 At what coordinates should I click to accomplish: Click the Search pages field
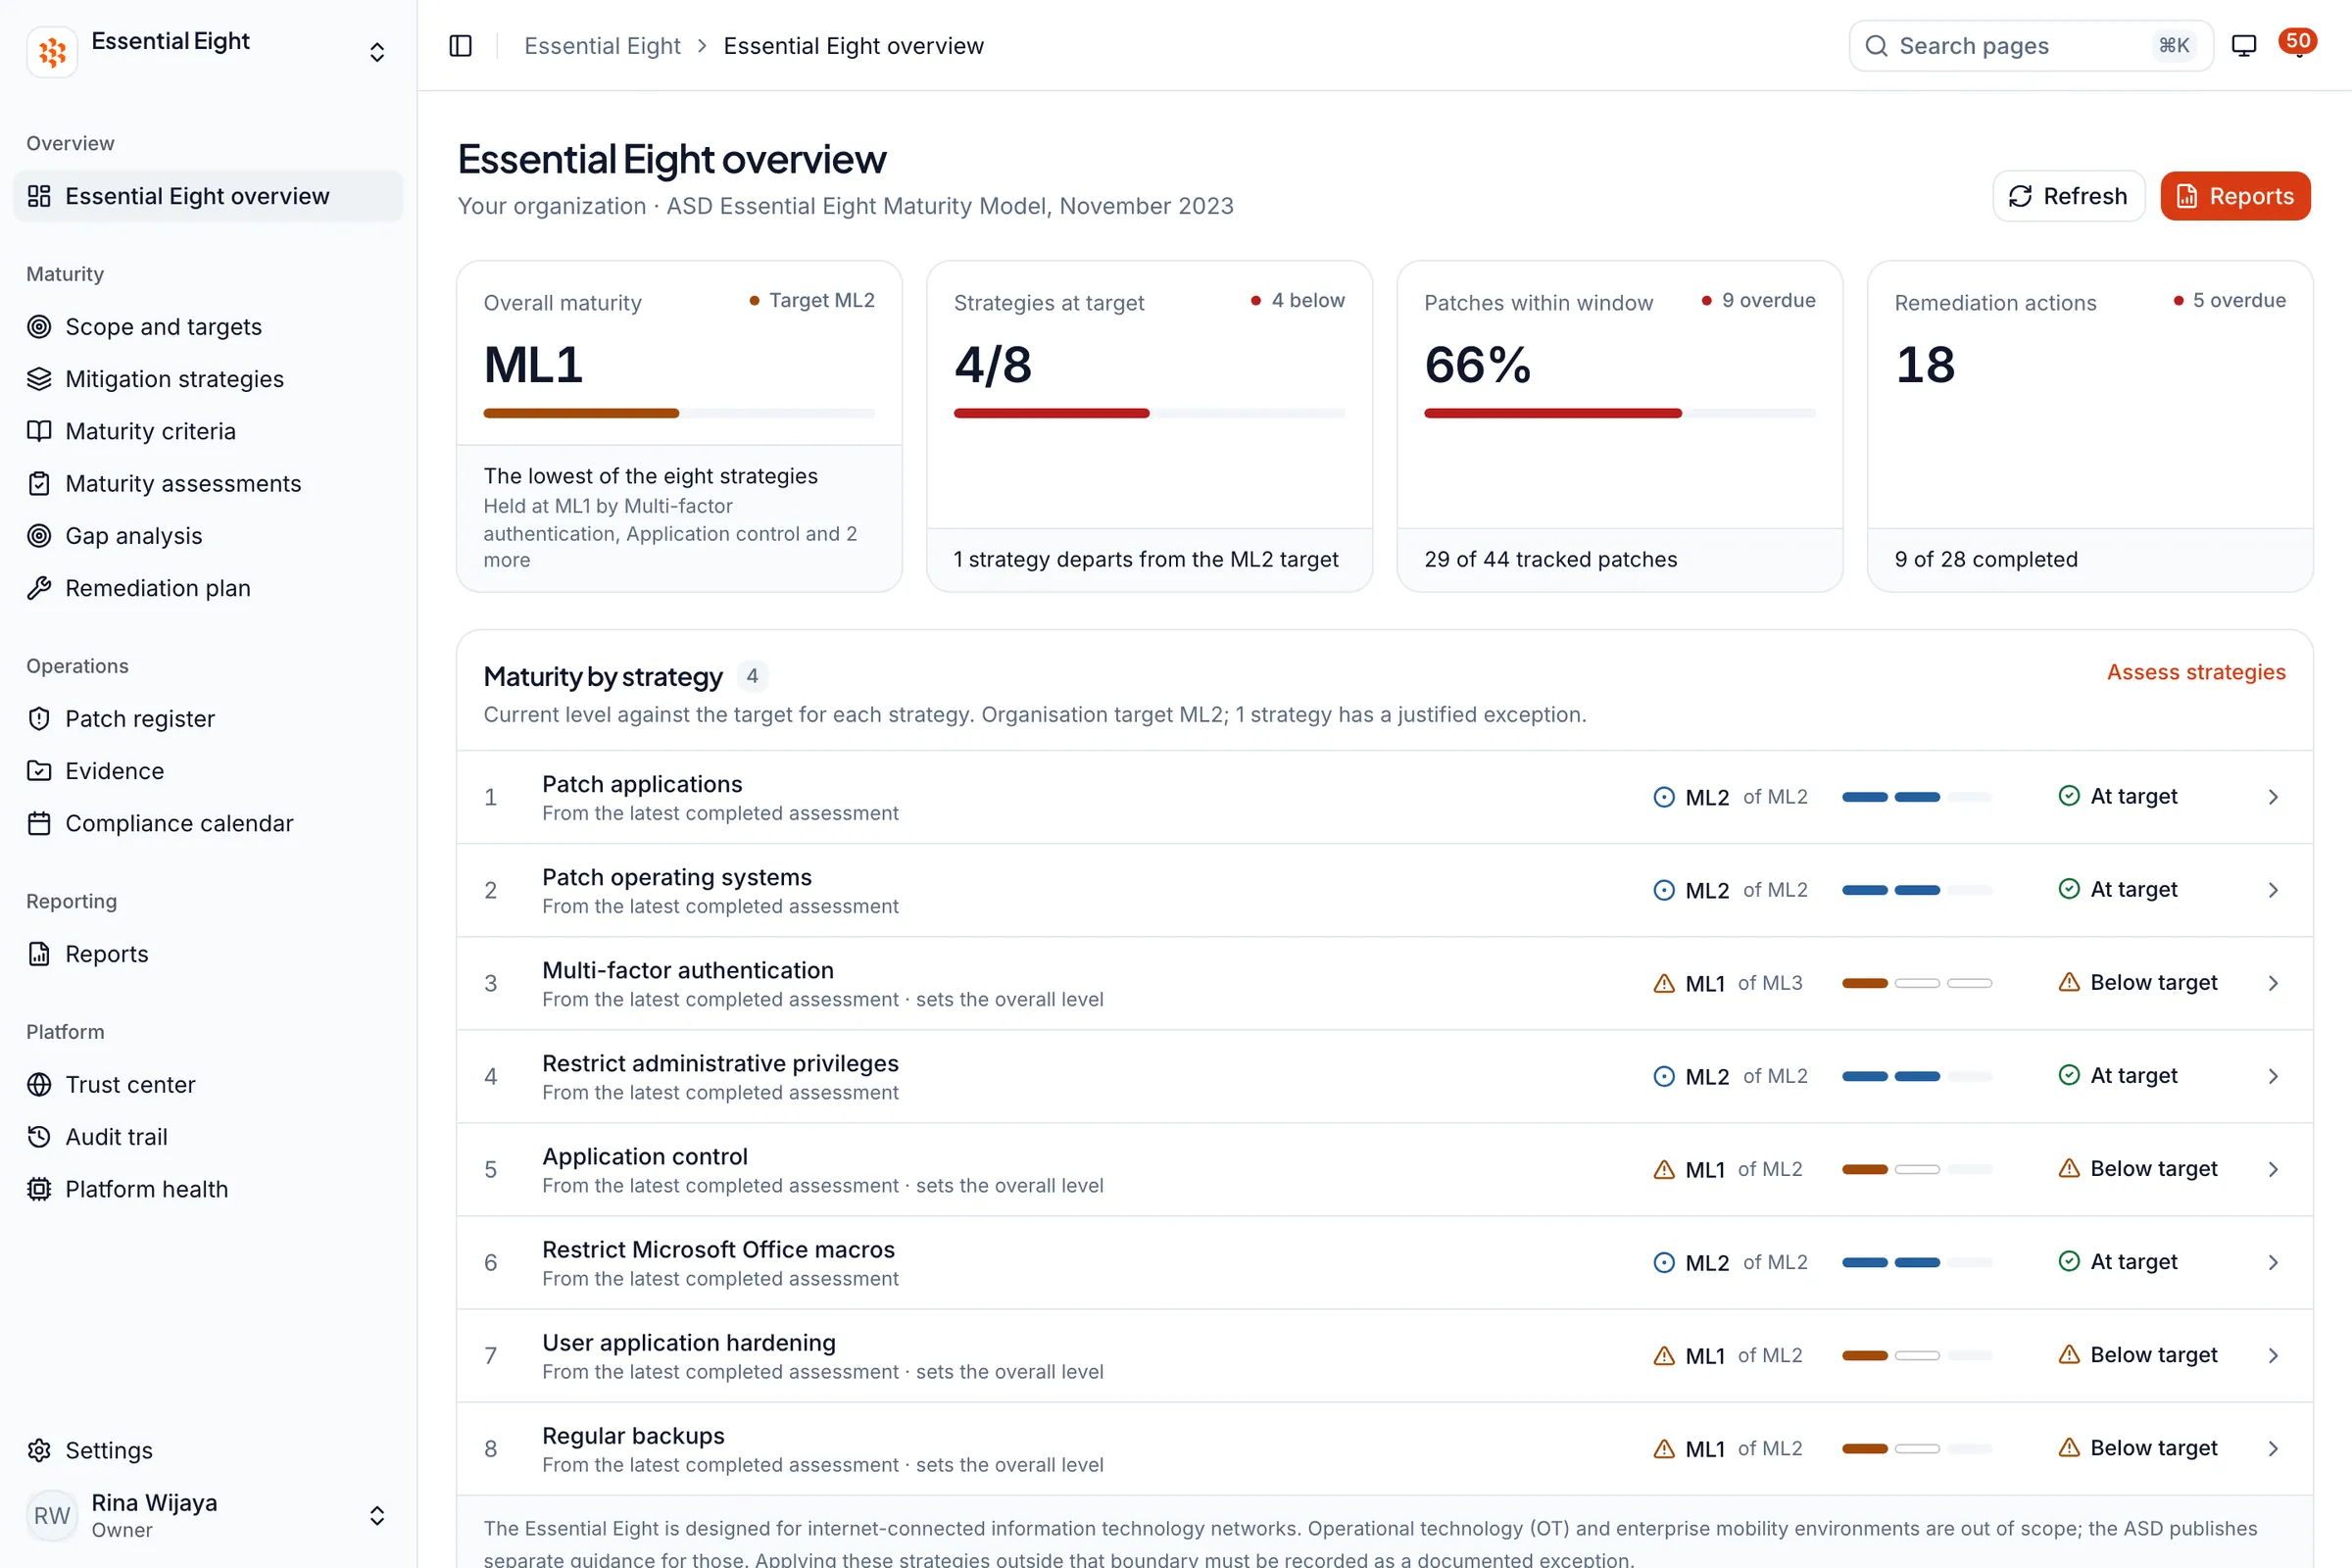(2030, 46)
